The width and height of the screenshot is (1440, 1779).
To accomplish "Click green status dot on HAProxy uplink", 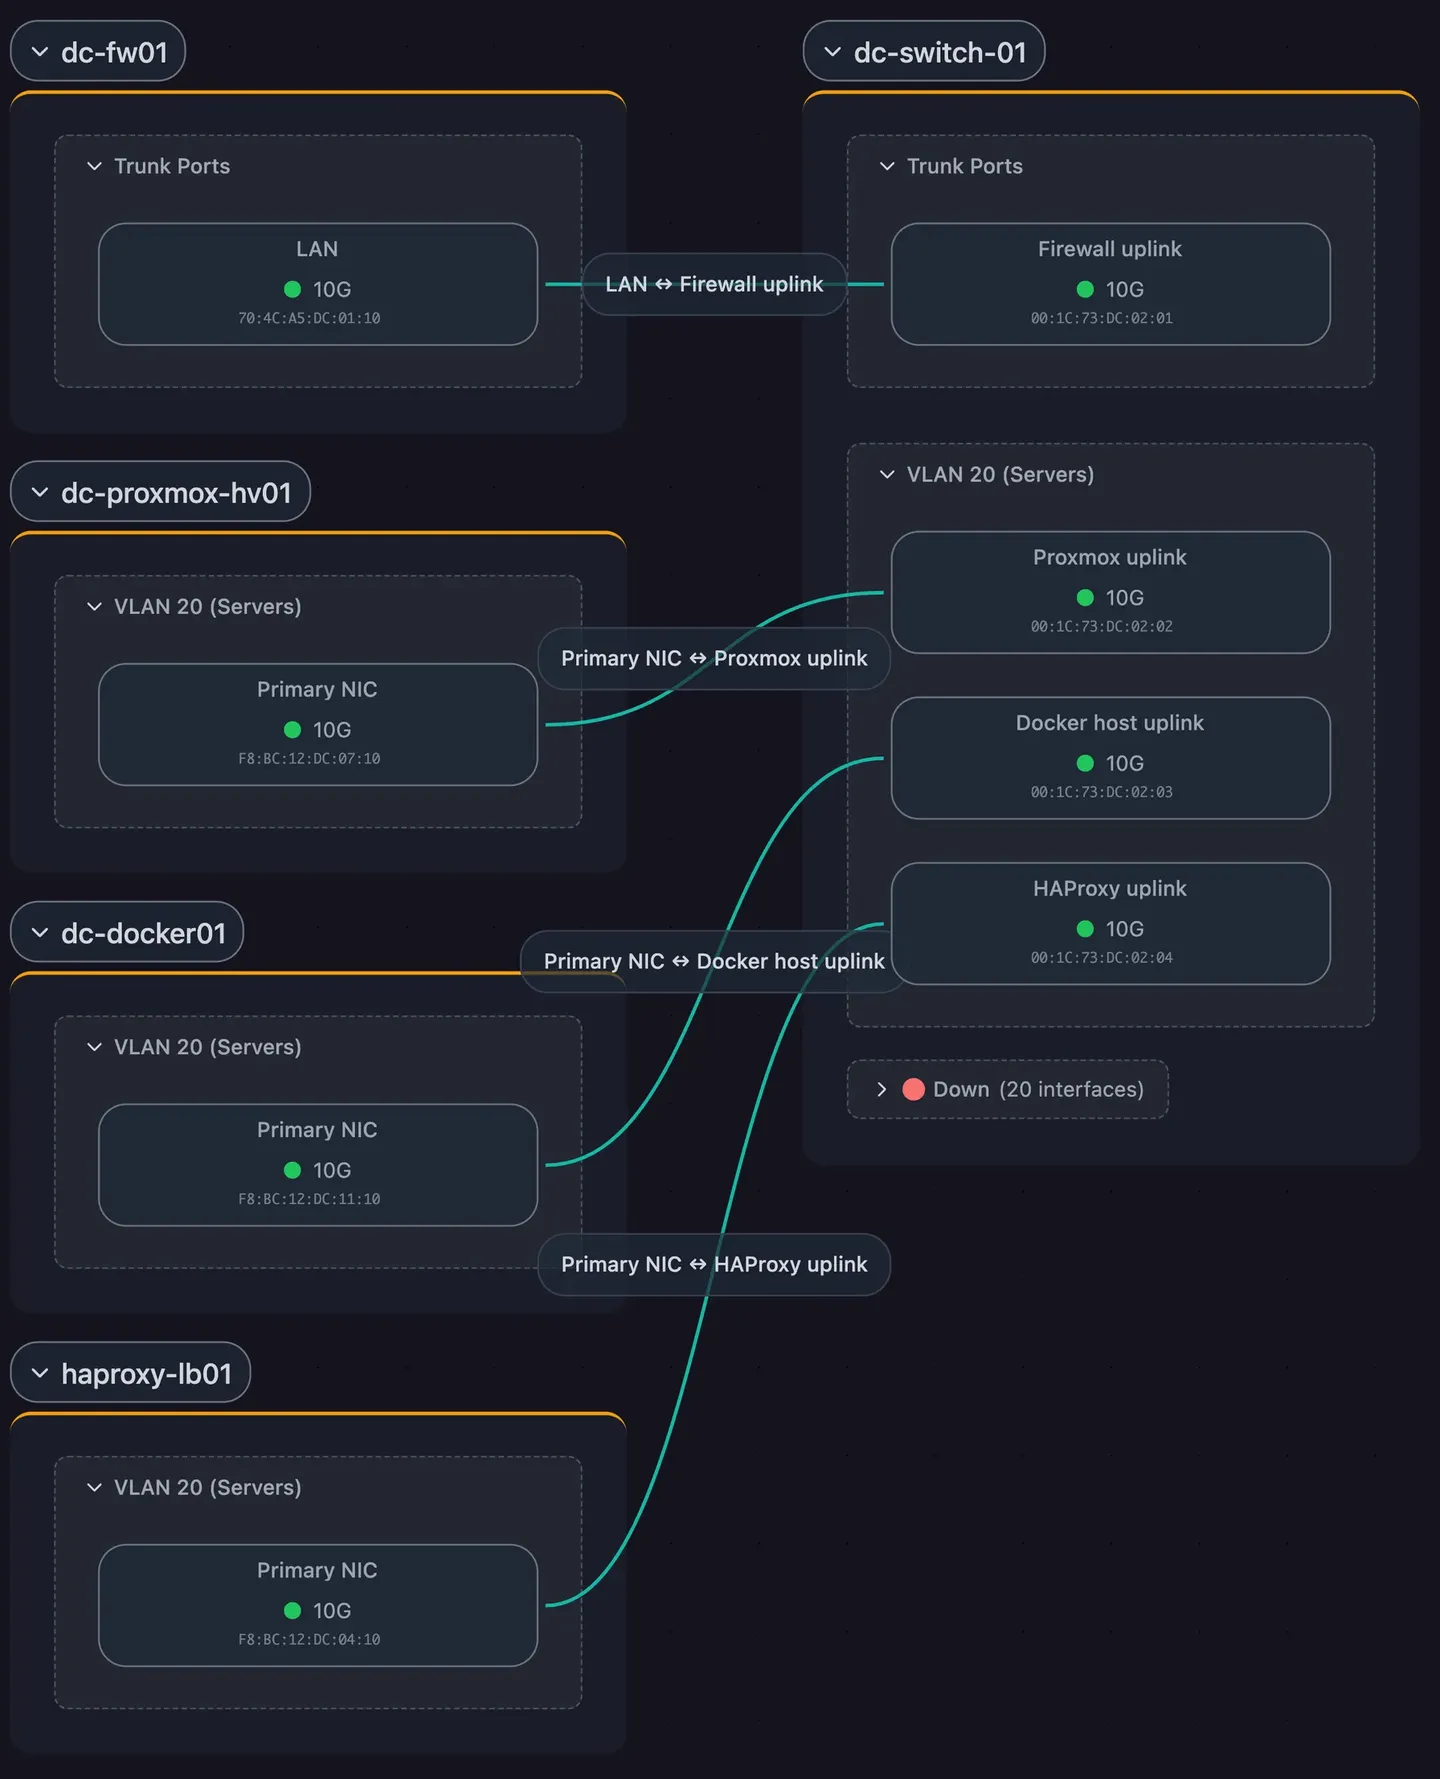I will pyautogui.click(x=1085, y=929).
